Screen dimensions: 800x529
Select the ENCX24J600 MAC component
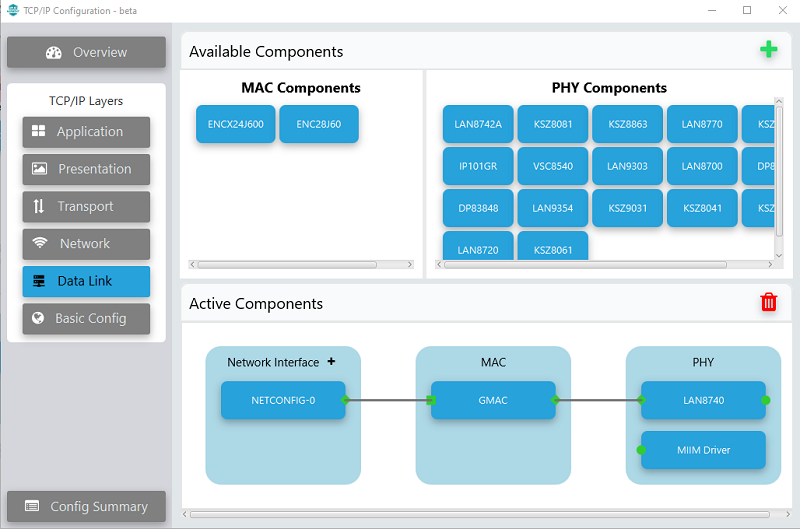(235, 125)
